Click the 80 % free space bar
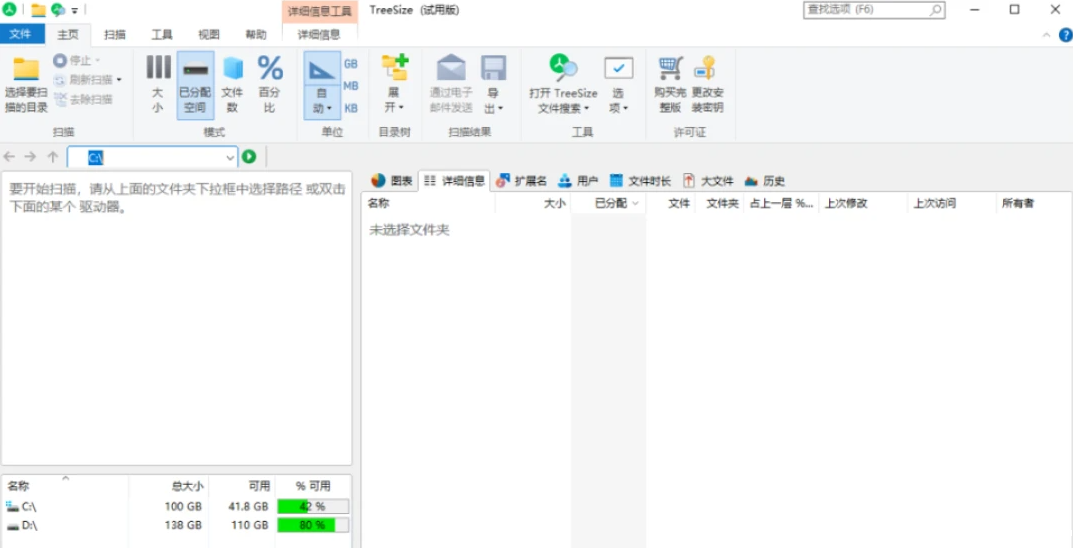The height and width of the screenshot is (548, 1073). pyautogui.click(x=313, y=525)
